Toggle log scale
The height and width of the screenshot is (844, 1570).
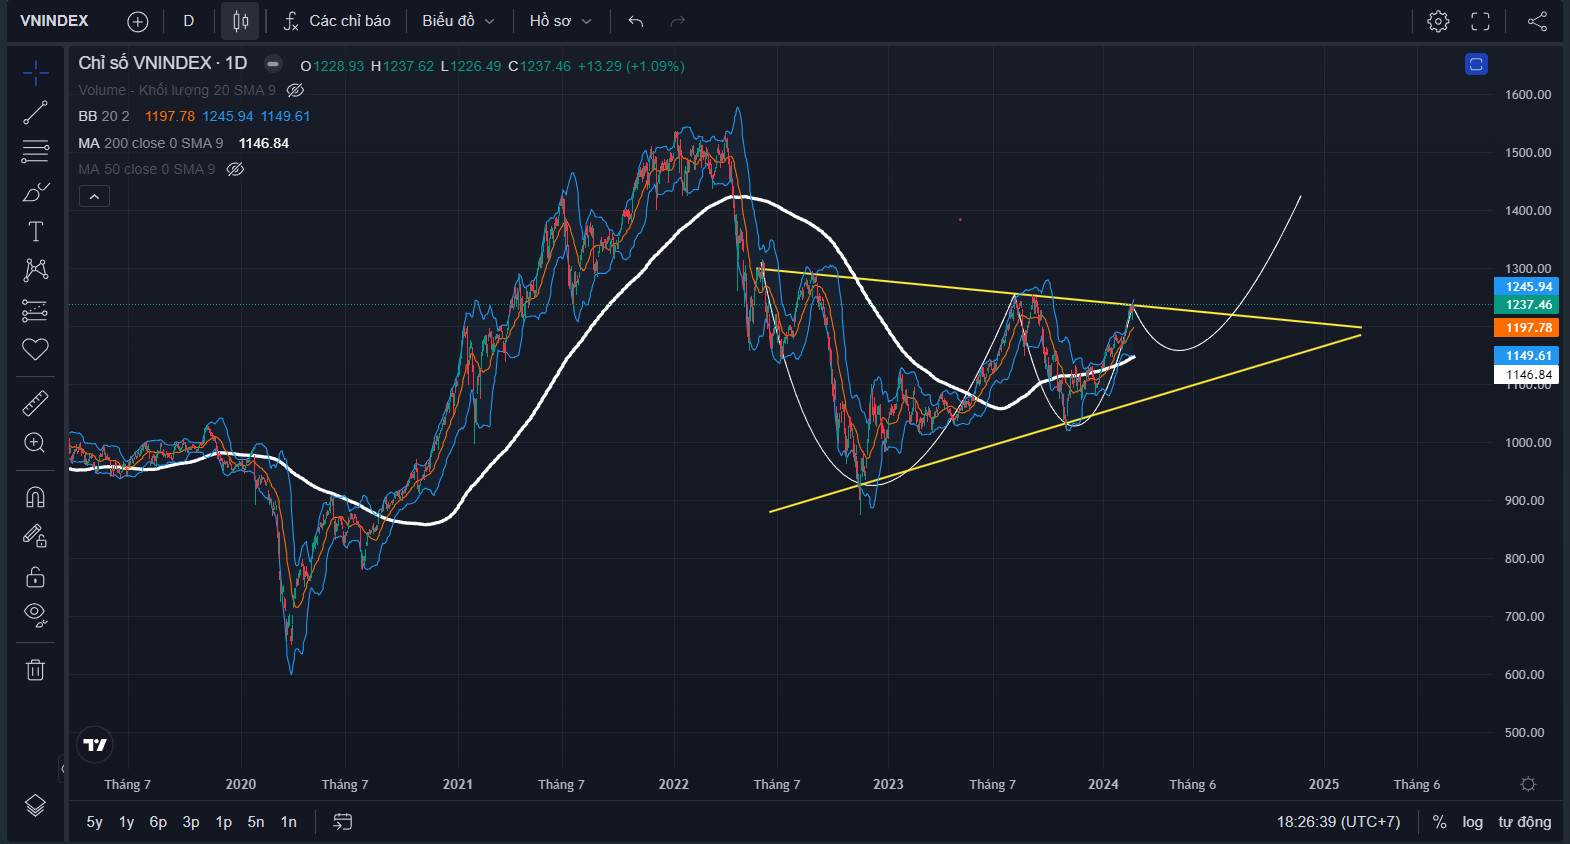[1472, 822]
